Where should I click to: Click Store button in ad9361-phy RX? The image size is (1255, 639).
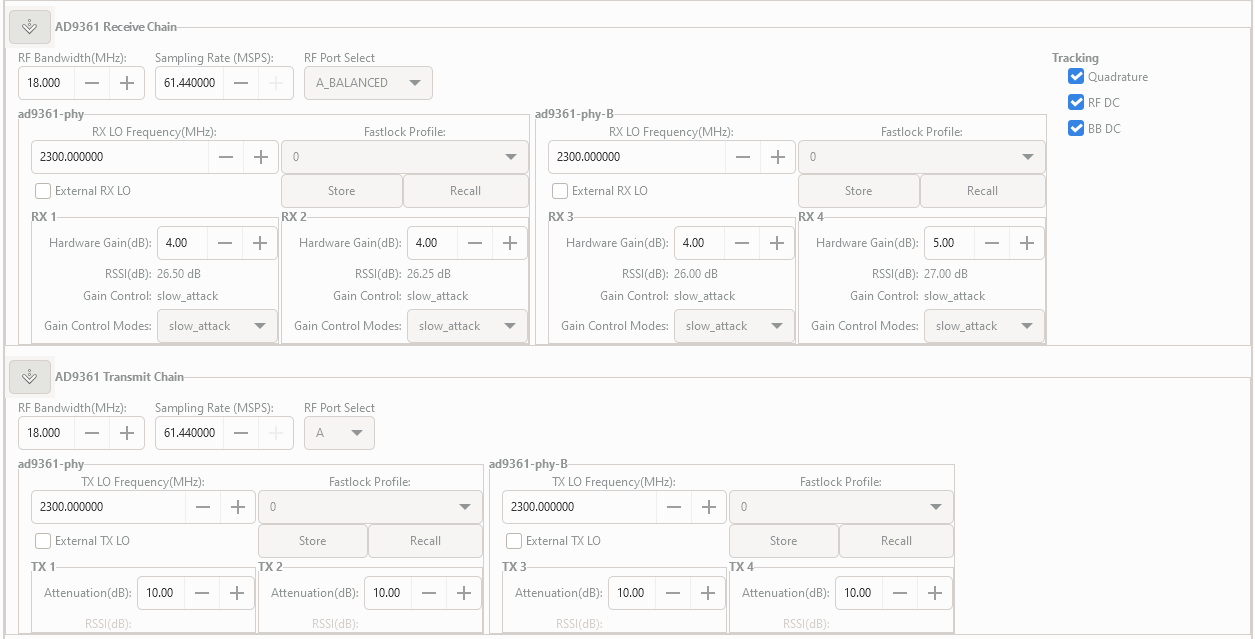342,191
